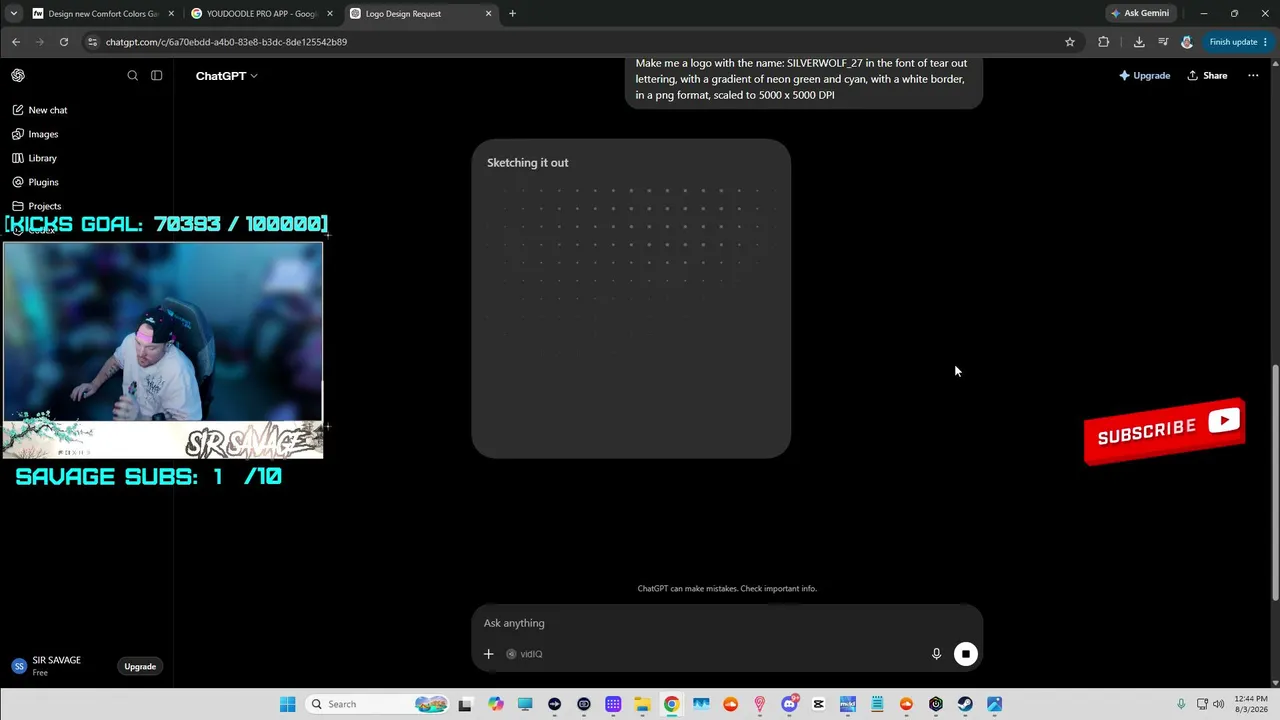
Task: Open the conversation options three-dot menu
Action: tap(1253, 76)
